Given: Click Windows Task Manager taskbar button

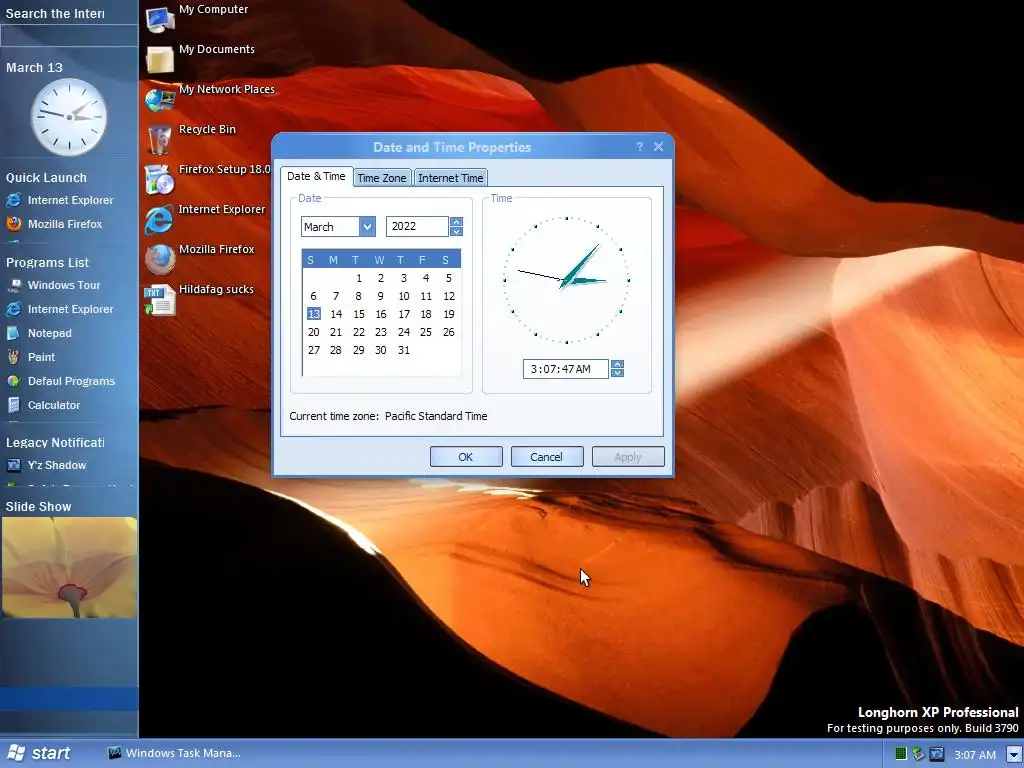Looking at the screenshot, I should tap(174, 753).
